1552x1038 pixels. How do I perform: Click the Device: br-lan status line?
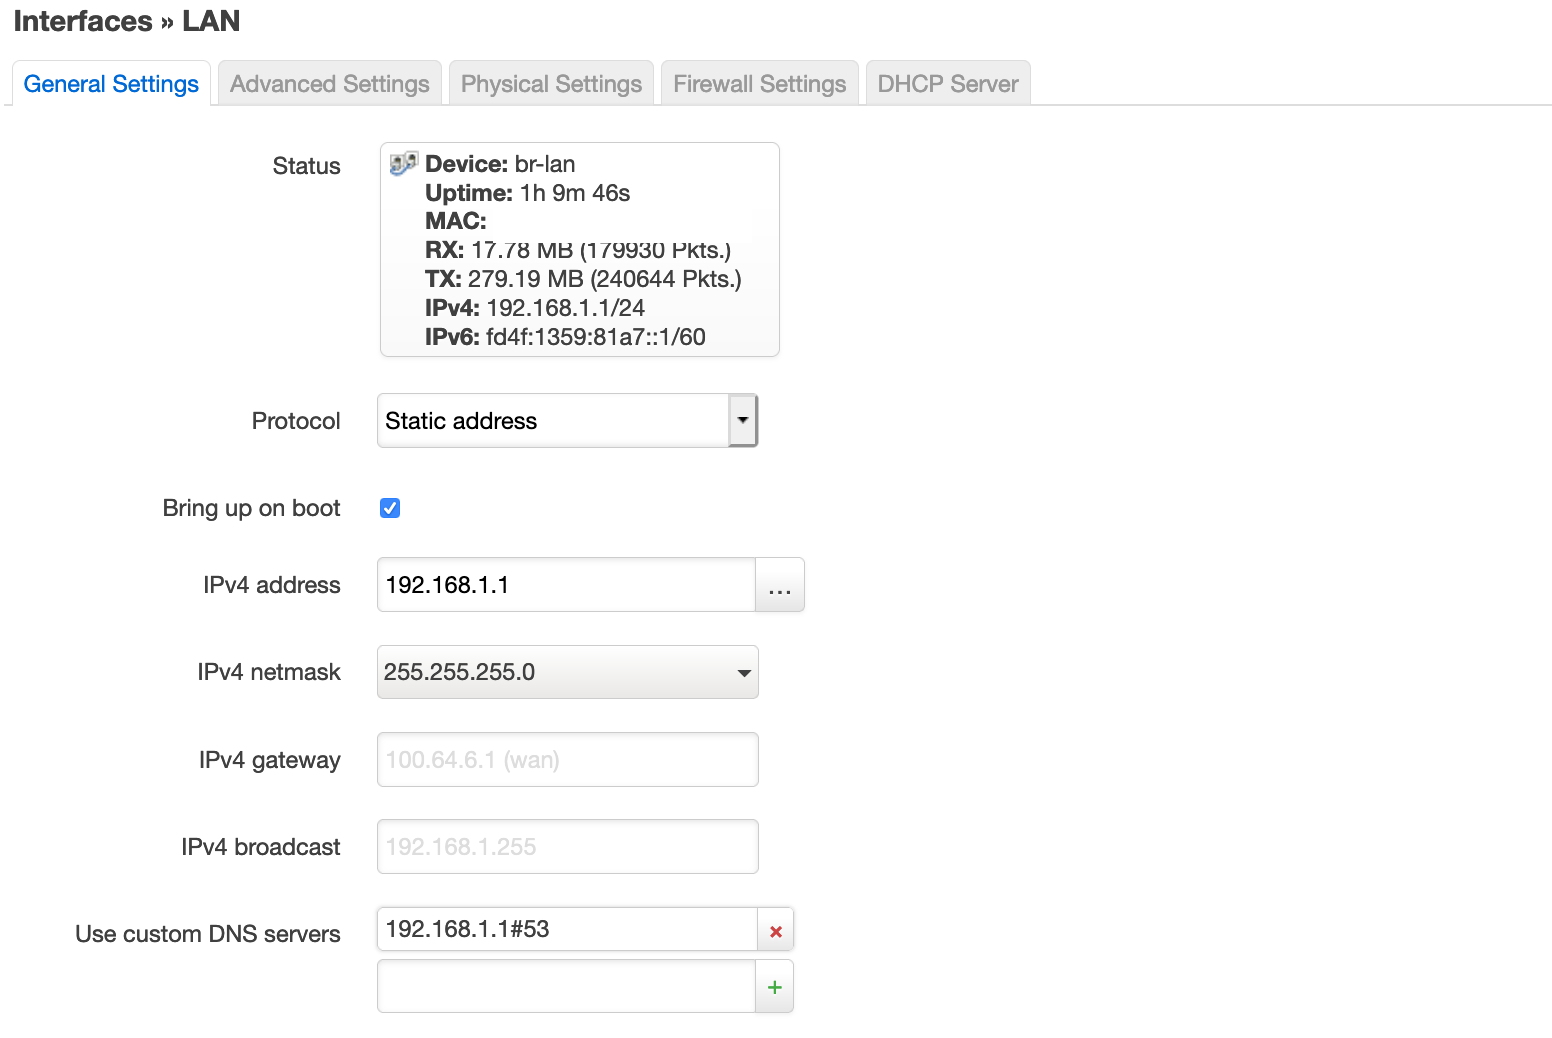500,164
